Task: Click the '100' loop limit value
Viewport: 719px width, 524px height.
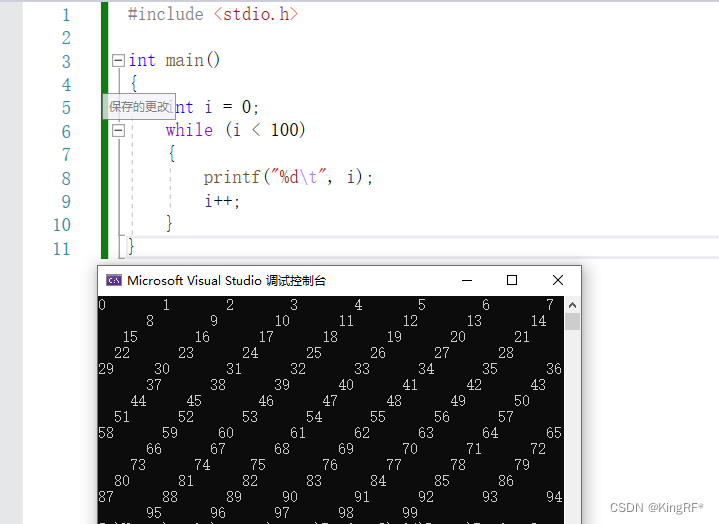Action: click(284, 130)
